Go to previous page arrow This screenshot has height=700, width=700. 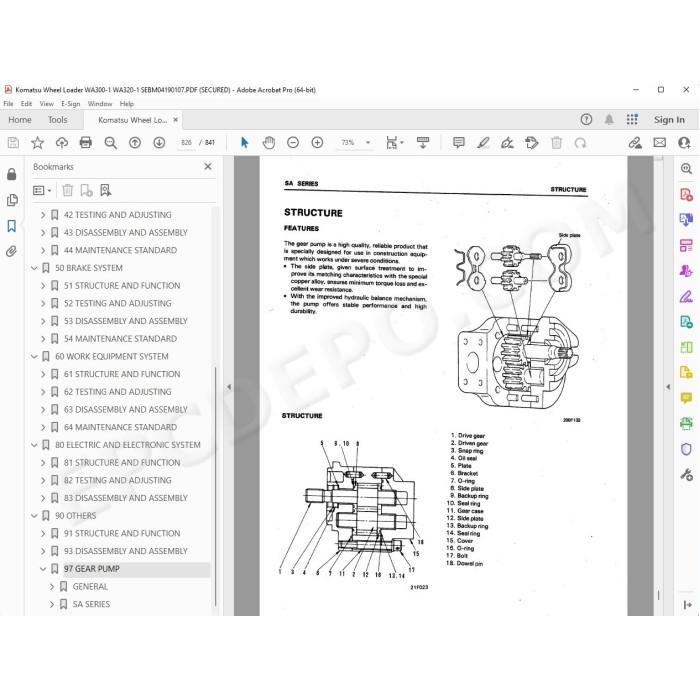click(135, 143)
